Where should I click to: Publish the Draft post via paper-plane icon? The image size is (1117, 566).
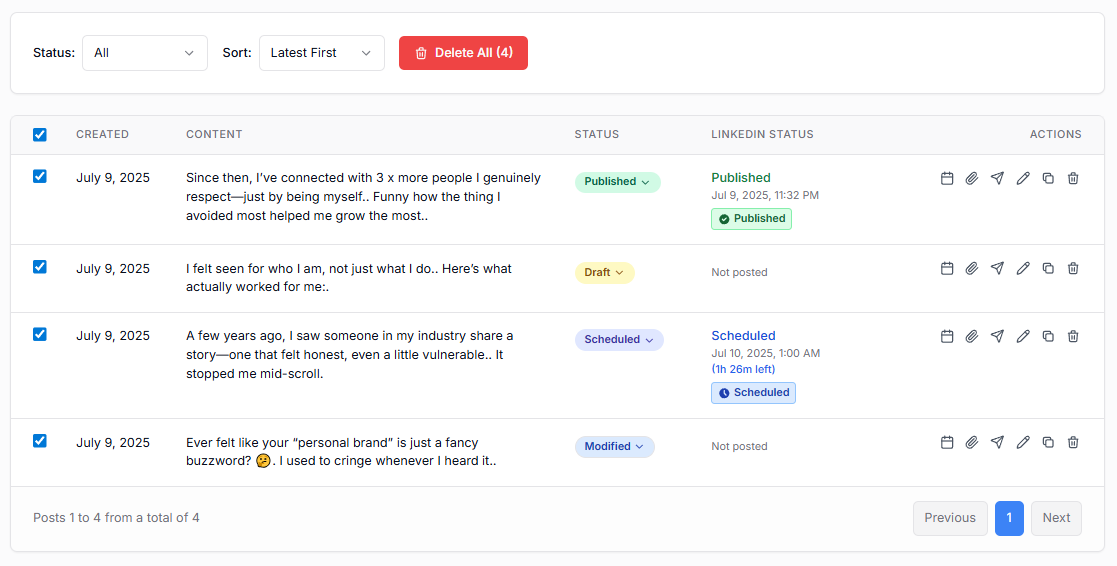click(997, 268)
